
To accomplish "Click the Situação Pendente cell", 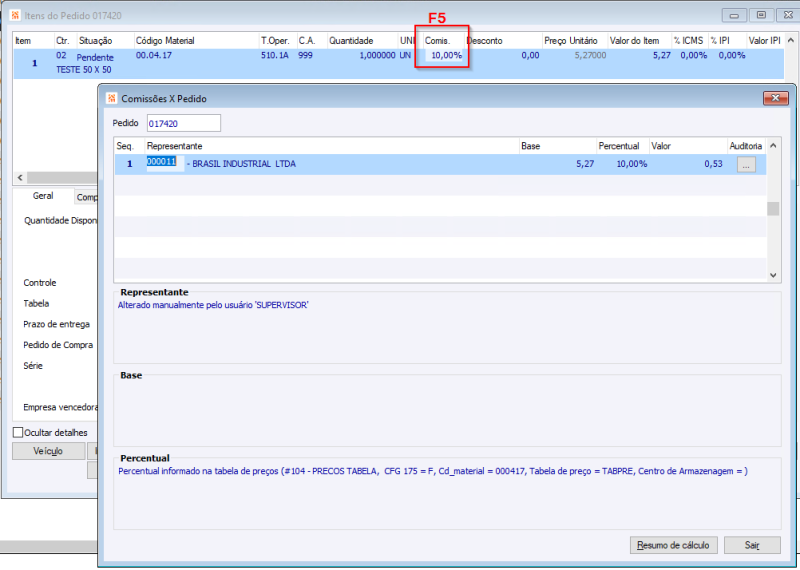I will point(95,58).
